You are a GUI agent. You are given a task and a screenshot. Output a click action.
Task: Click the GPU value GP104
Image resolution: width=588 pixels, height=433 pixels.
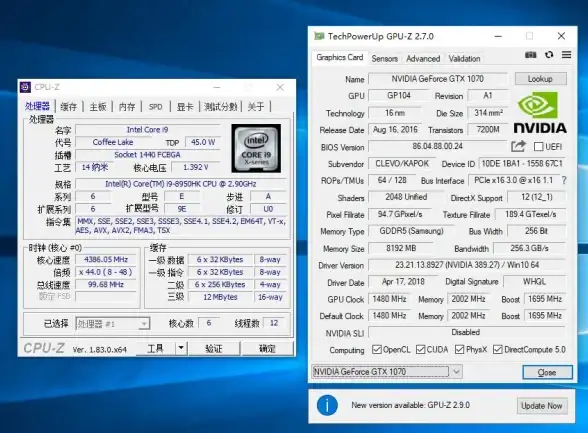pyautogui.click(x=399, y=96)
